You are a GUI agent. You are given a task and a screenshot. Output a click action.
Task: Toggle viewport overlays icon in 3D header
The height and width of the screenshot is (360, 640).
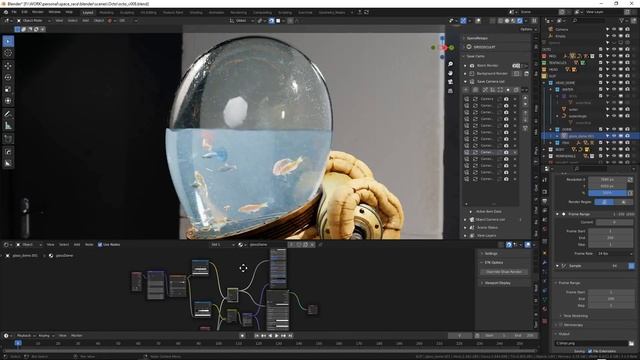pos(478,20)
